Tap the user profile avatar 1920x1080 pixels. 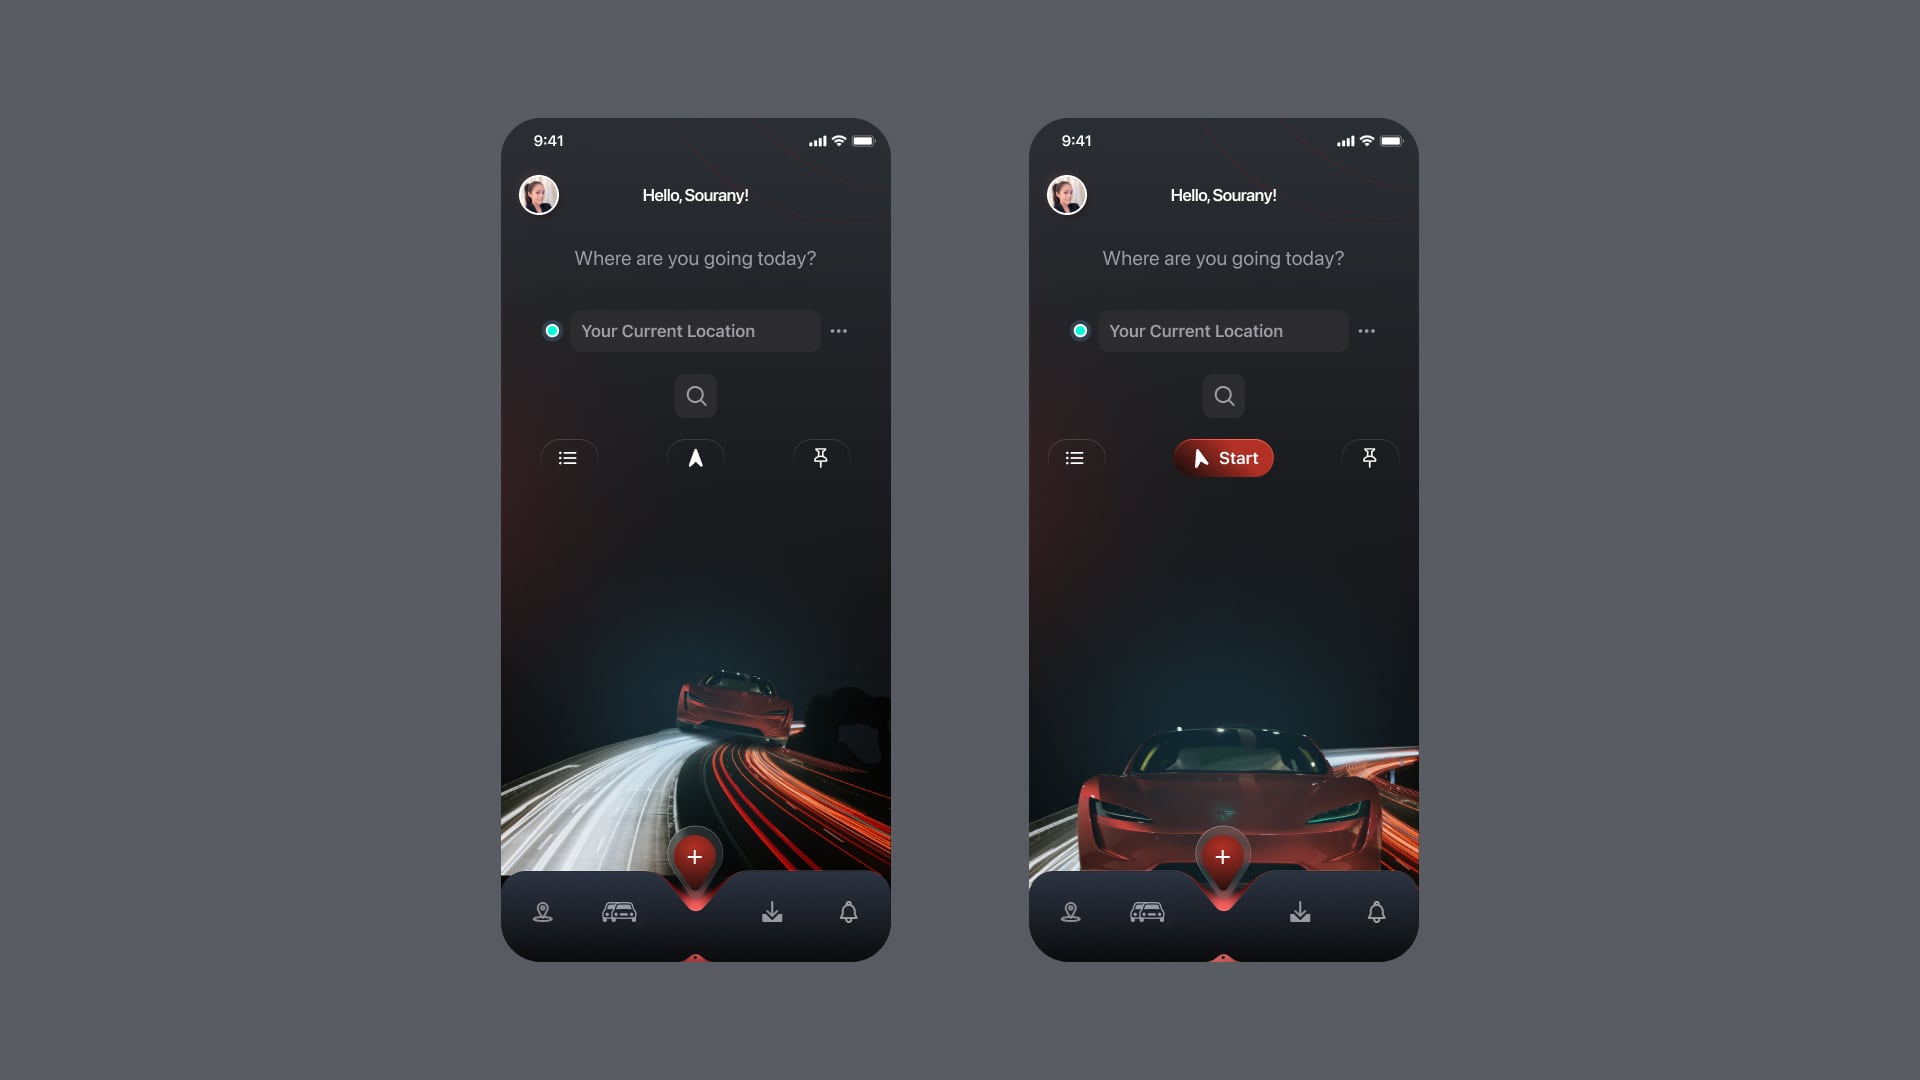pyautogui.click(x=538, y=194)
